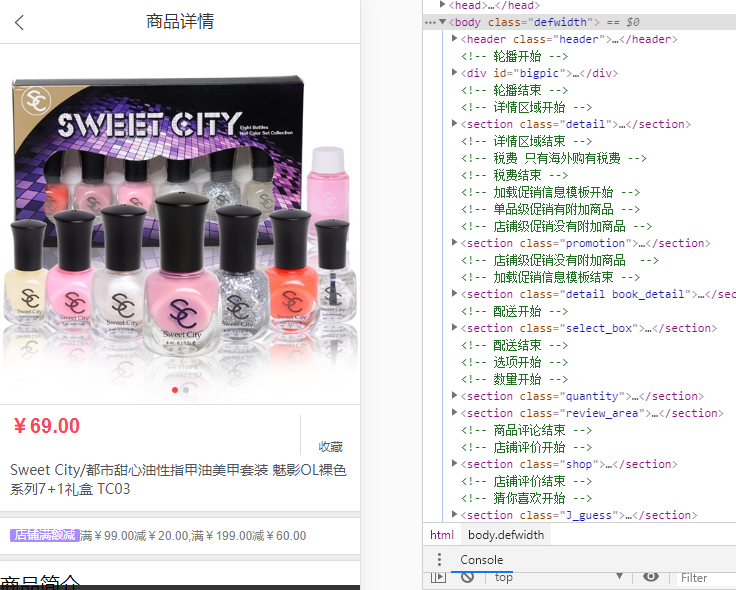Expand the header class="header" node

point(454,38)
